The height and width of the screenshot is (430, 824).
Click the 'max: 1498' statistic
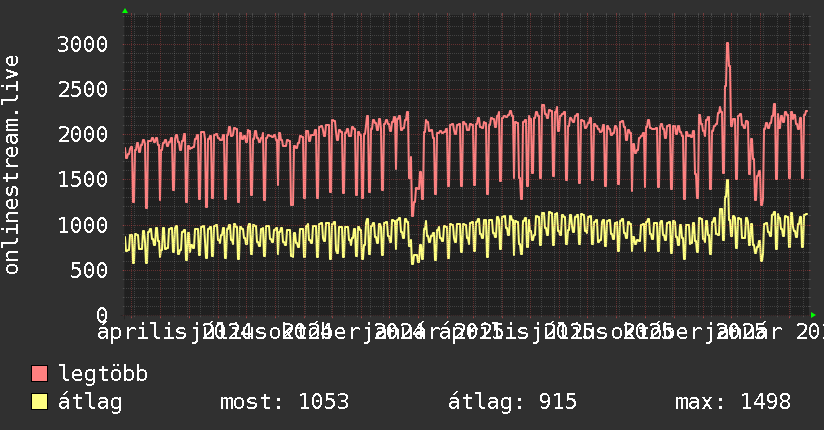tap(733, 402)
